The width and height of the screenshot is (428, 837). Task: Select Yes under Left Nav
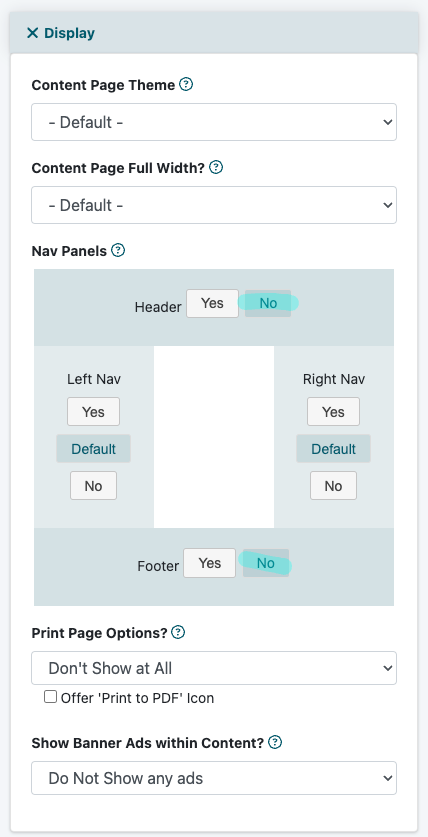[x=93, y=412]
